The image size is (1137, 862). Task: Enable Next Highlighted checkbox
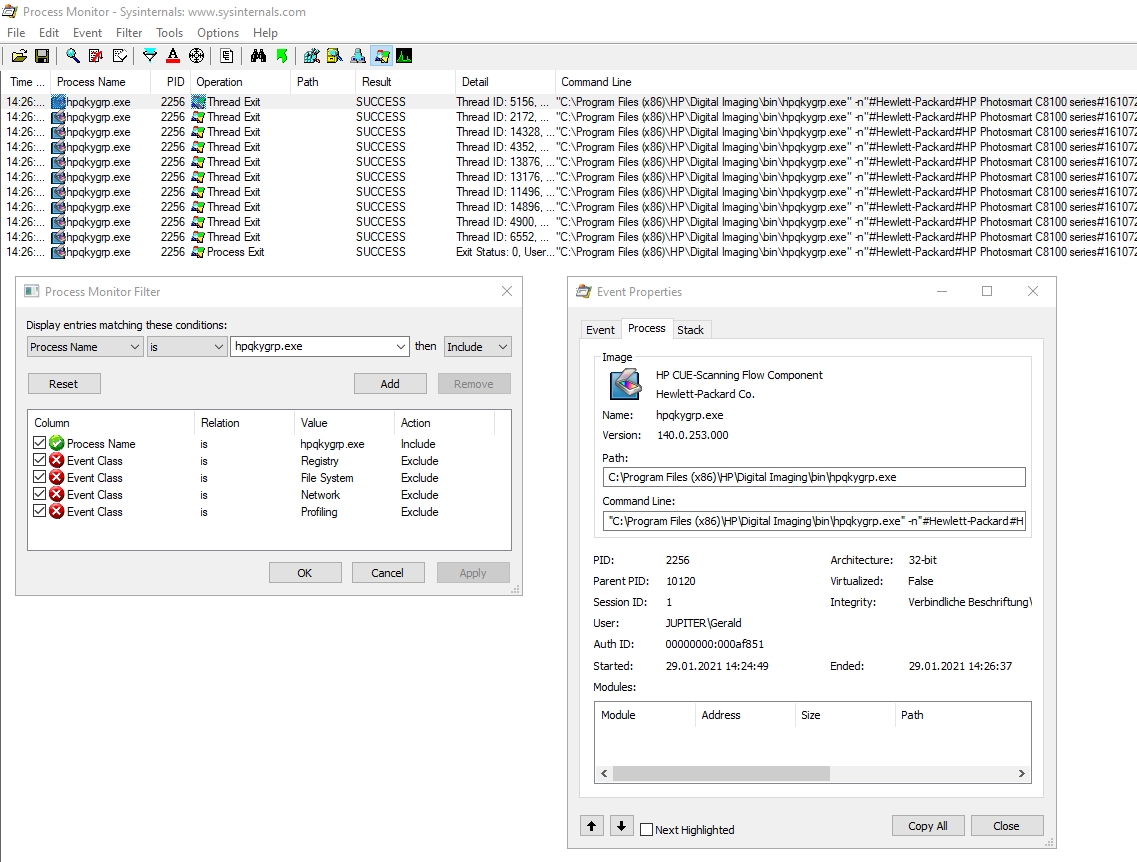(x=647, y=829)
